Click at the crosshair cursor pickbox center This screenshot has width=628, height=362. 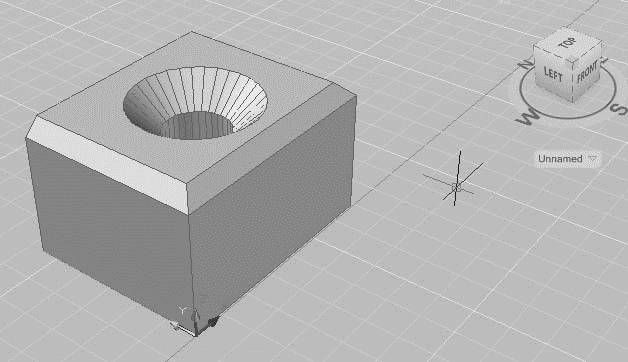point(456,187)
